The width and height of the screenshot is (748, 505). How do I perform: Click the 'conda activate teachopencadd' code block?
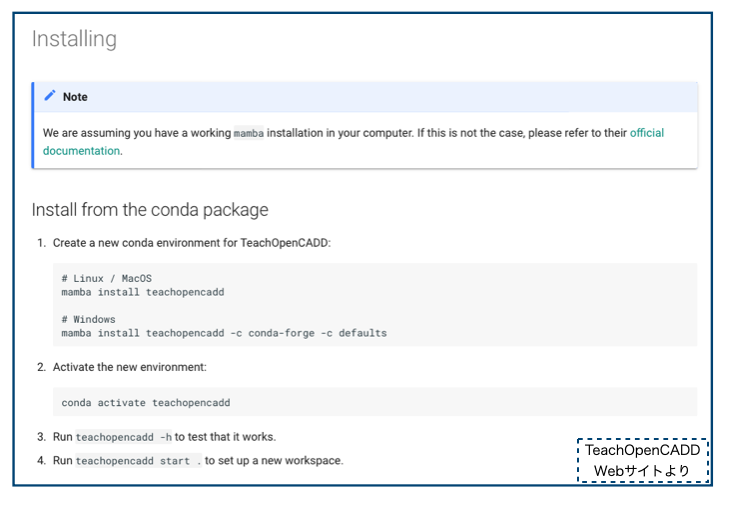click(145, 403)
